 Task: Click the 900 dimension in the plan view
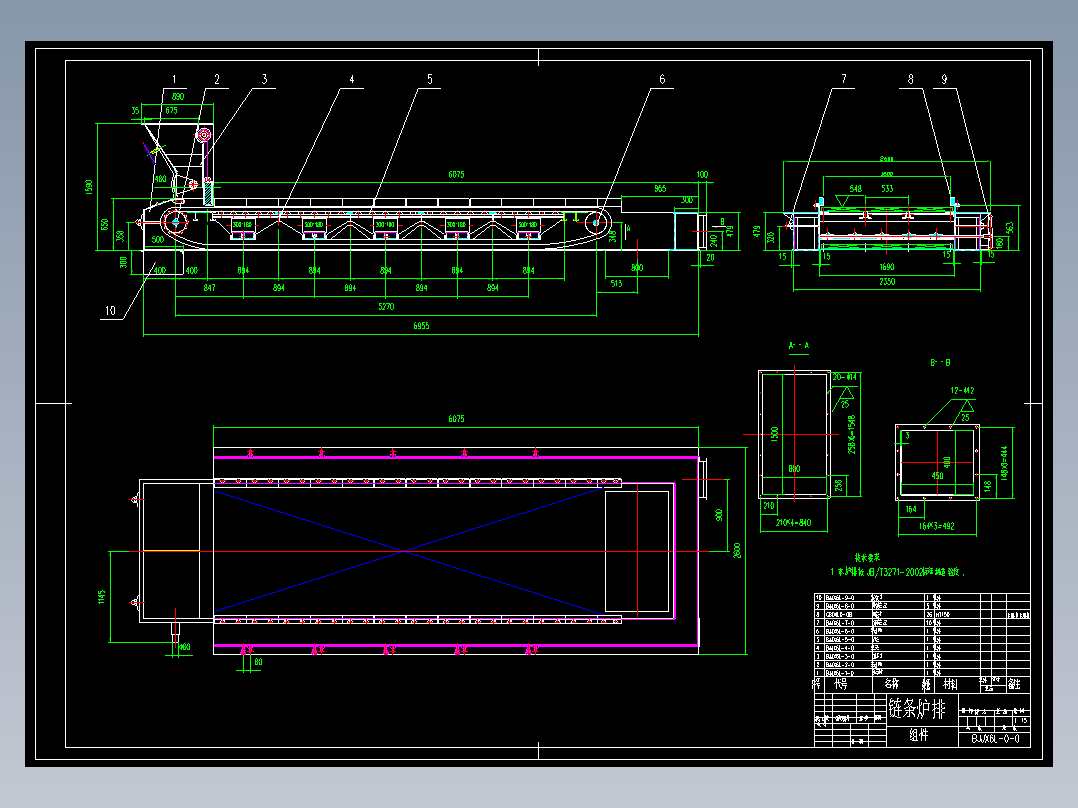tap(719, 515)
